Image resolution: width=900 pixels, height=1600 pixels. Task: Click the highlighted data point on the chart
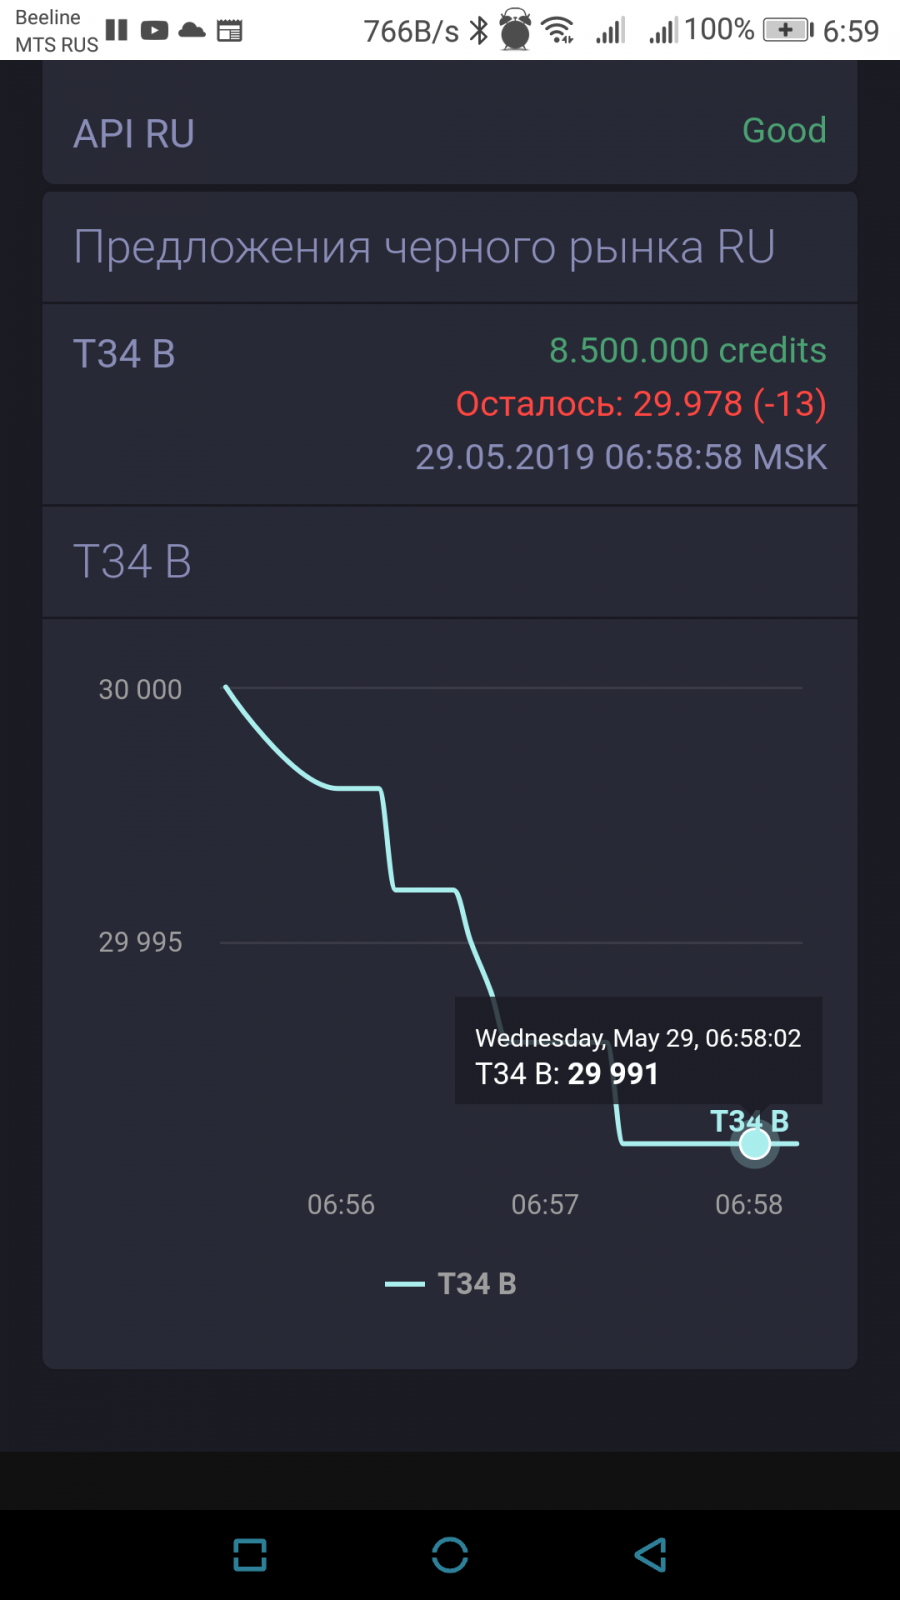click(755, 1143)
